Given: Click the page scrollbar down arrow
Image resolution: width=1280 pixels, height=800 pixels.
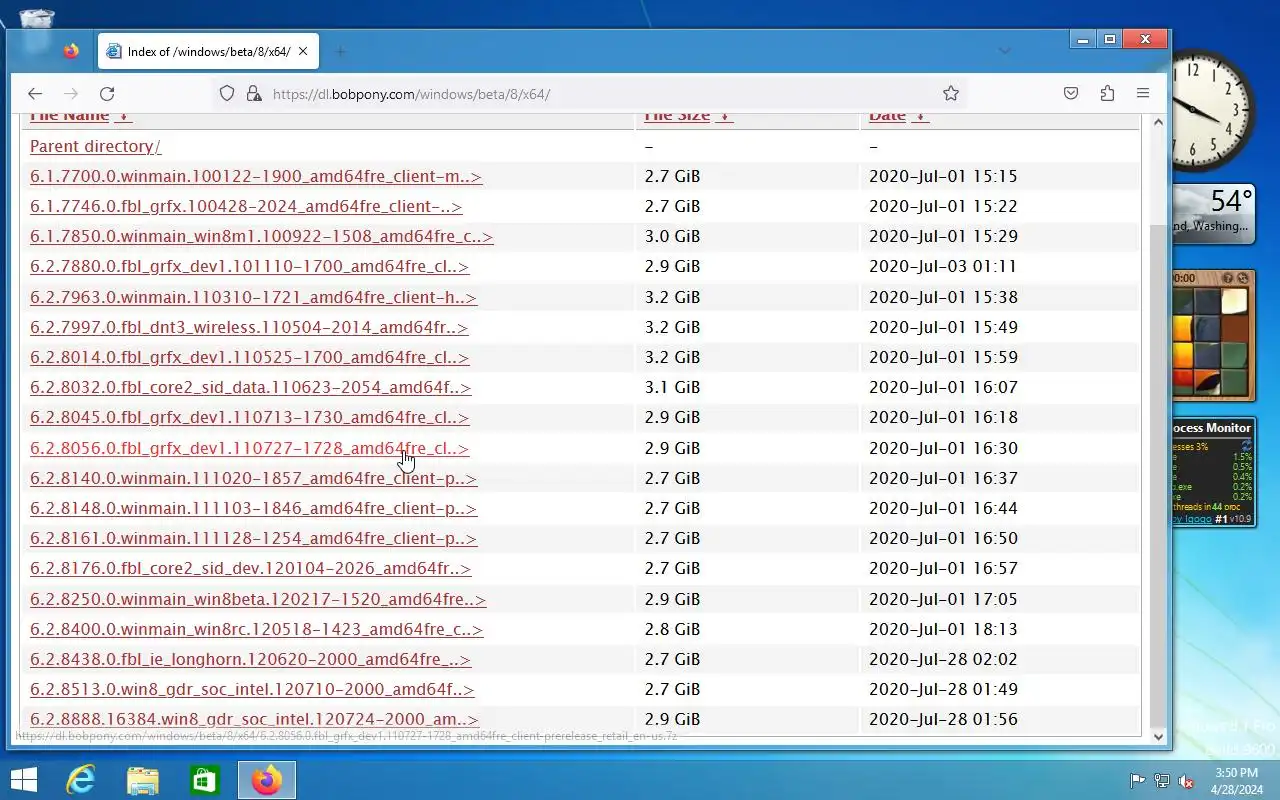Looking at the screenshot, I should [1158, 737].
